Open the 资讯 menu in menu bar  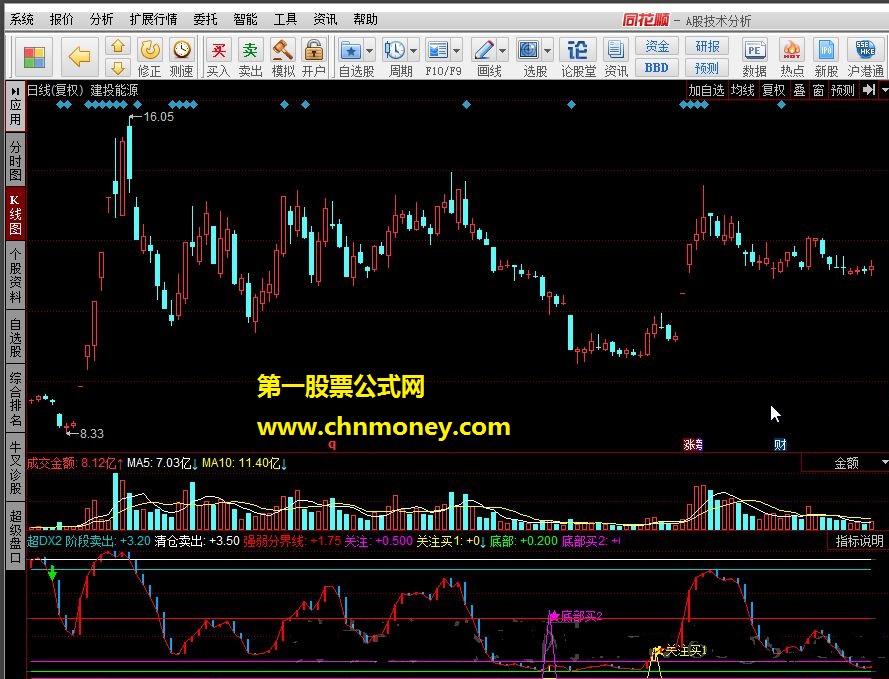point(325,19)
